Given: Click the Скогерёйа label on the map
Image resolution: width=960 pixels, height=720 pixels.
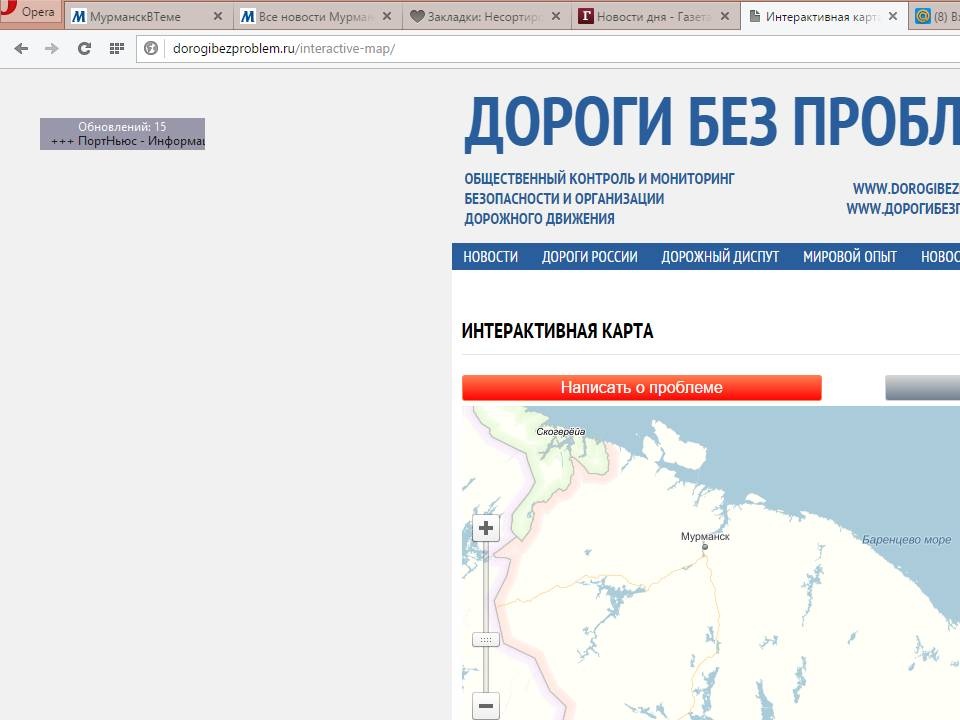Looking at the screenshot, I should [x=561, y=432].
